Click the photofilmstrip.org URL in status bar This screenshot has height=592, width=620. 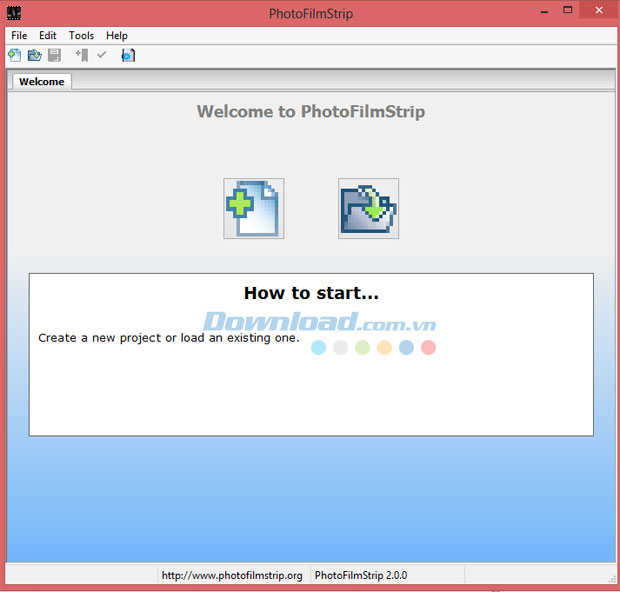pos(232,576)
